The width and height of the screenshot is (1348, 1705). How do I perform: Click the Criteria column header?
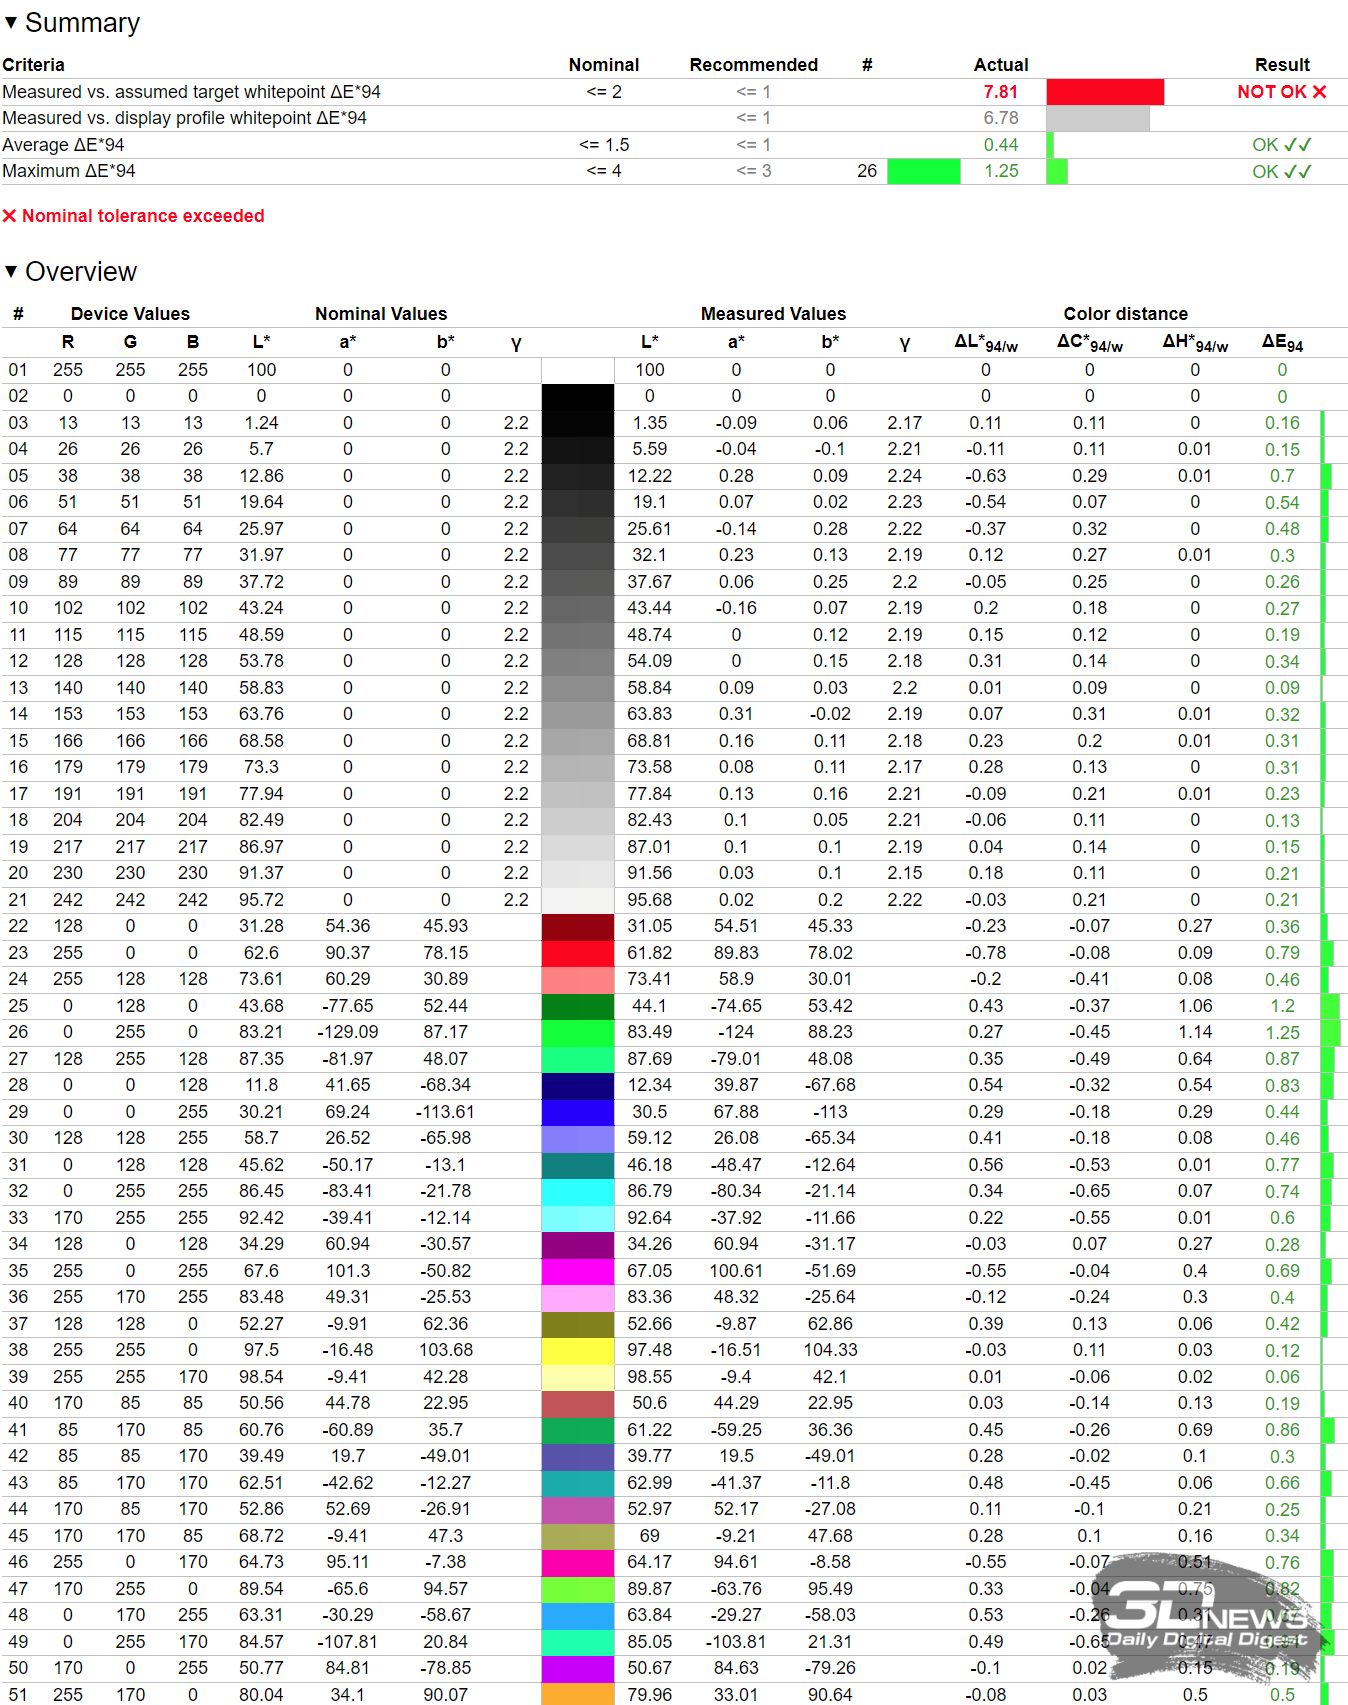(x=33, y=65)
